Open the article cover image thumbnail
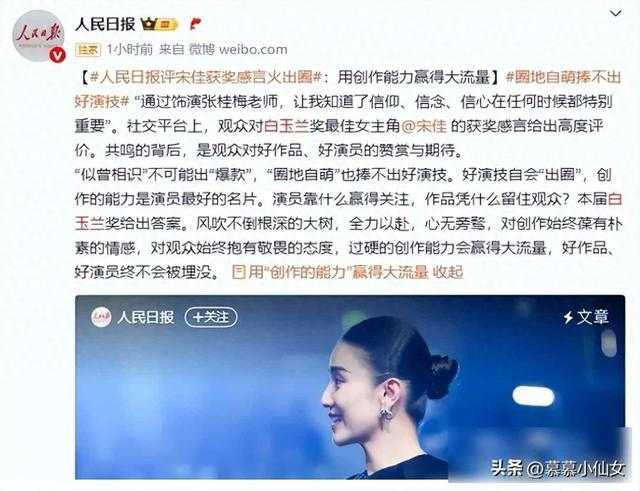The width and height of the screenshot is (640, 491). (350, 387)
